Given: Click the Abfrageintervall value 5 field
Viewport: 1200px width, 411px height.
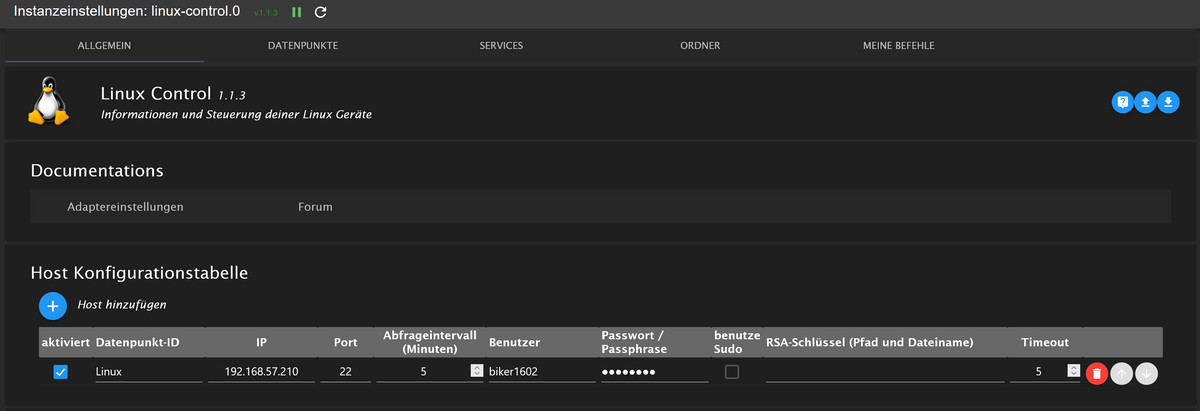Looking at the screenshot, I should (423, 372).
